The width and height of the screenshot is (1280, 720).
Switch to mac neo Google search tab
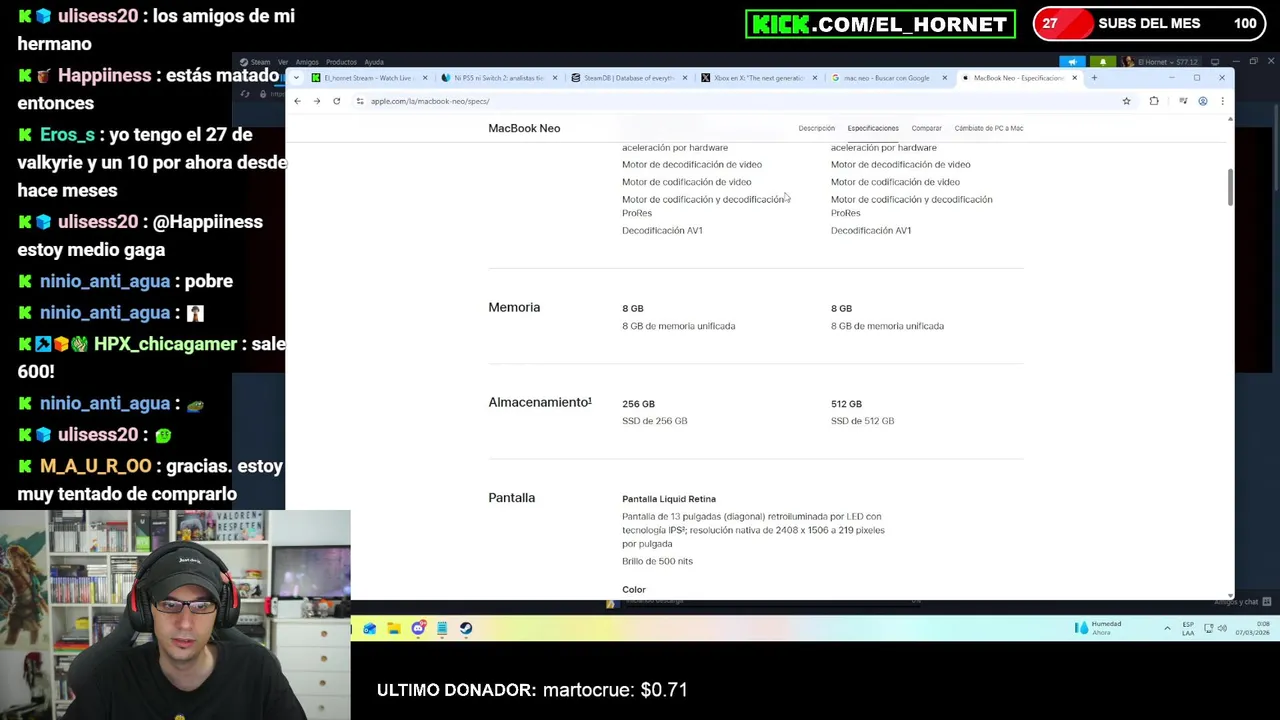pyautogui.click(x=888, y=78)
